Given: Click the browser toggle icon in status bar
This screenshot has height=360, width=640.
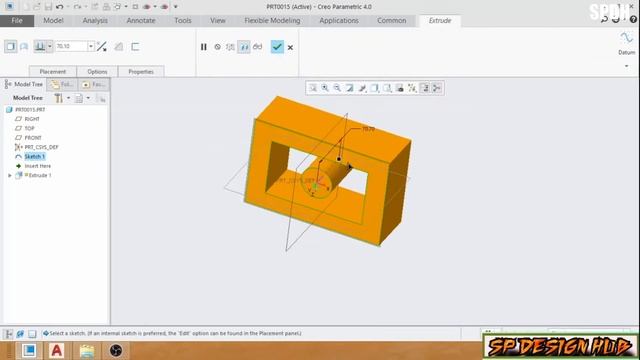Looking at the screenshot, I should click(x=20, y=334).
